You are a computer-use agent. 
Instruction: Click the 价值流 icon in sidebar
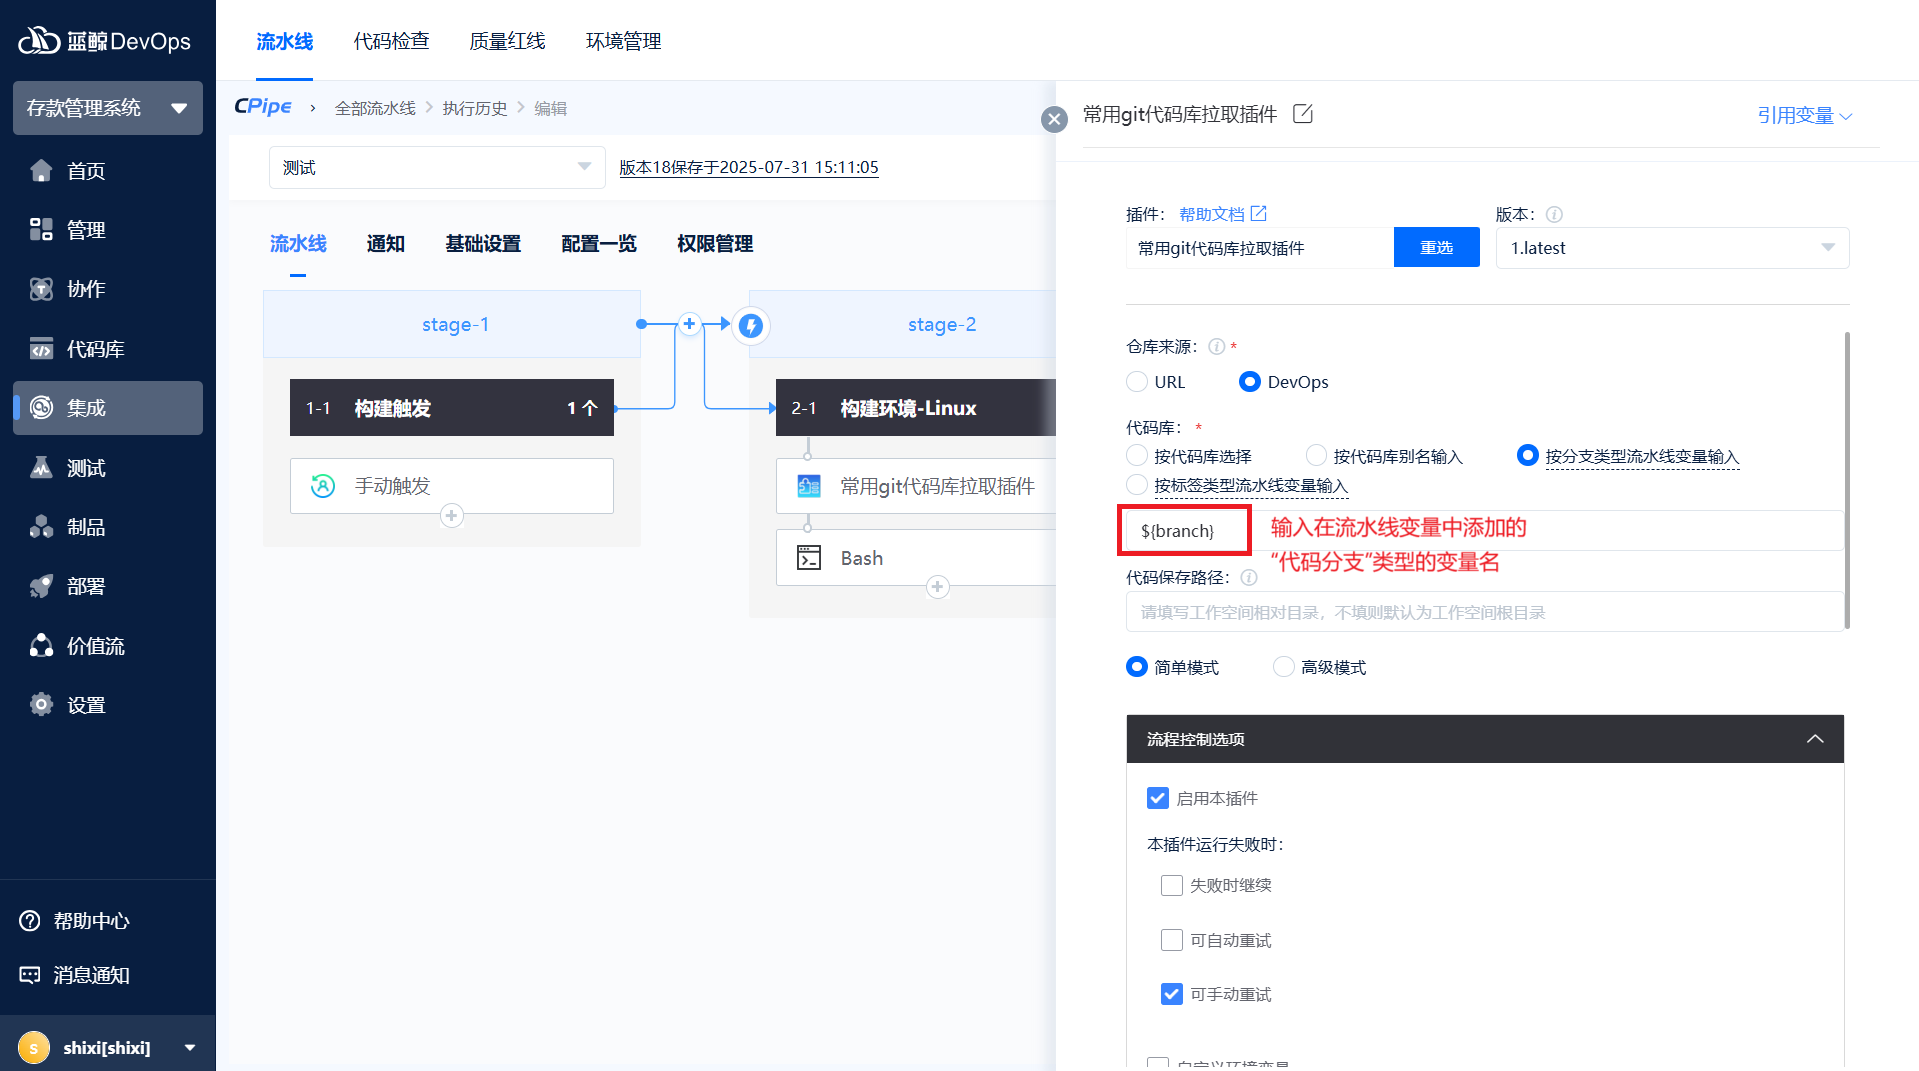coord(41,646)
